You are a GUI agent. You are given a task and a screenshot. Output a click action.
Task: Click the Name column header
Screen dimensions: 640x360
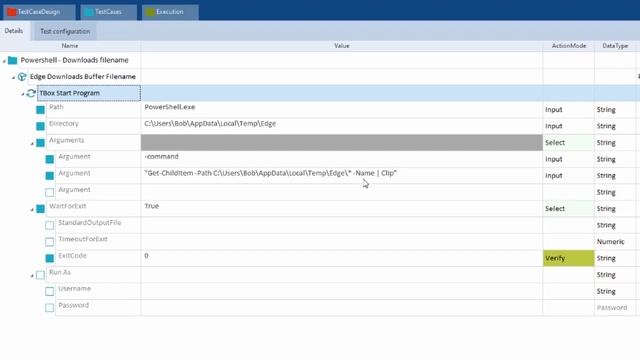(70, 46)
